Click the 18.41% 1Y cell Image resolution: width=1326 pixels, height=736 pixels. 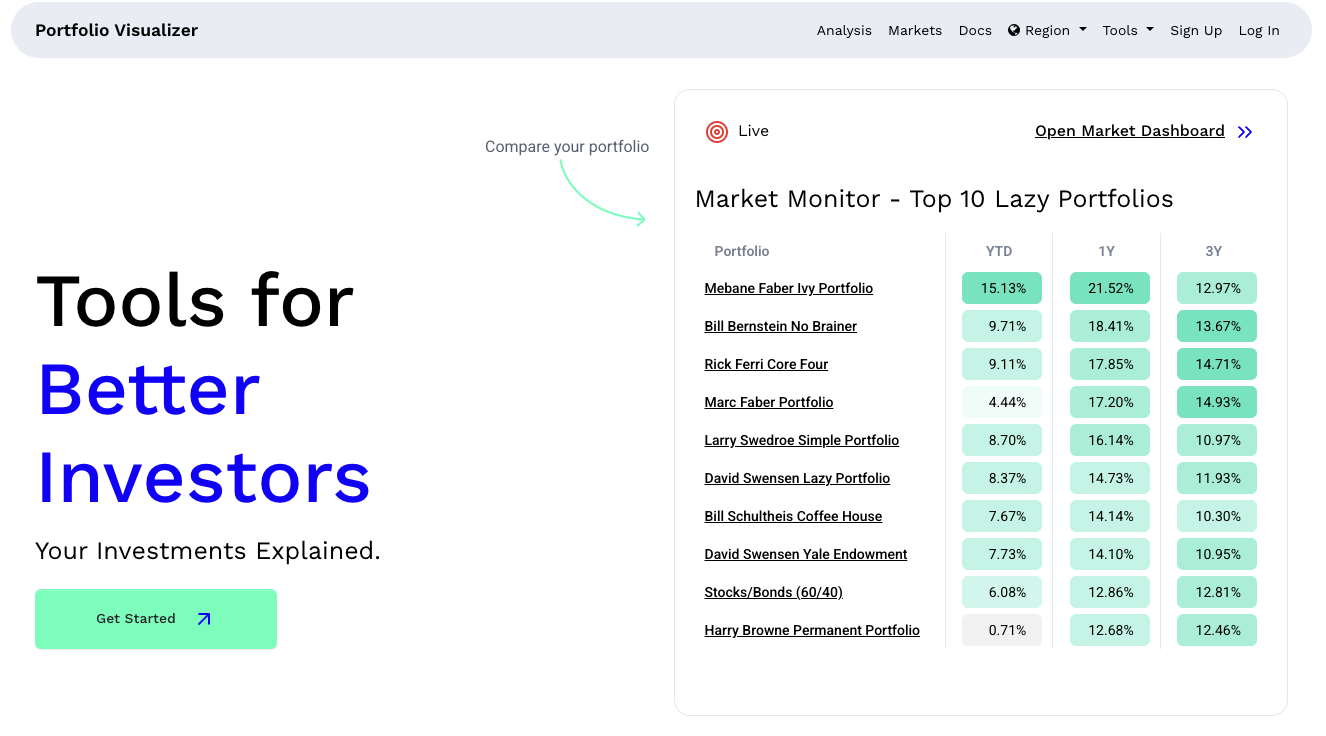pyautogui.click(x=1110, y=326)
